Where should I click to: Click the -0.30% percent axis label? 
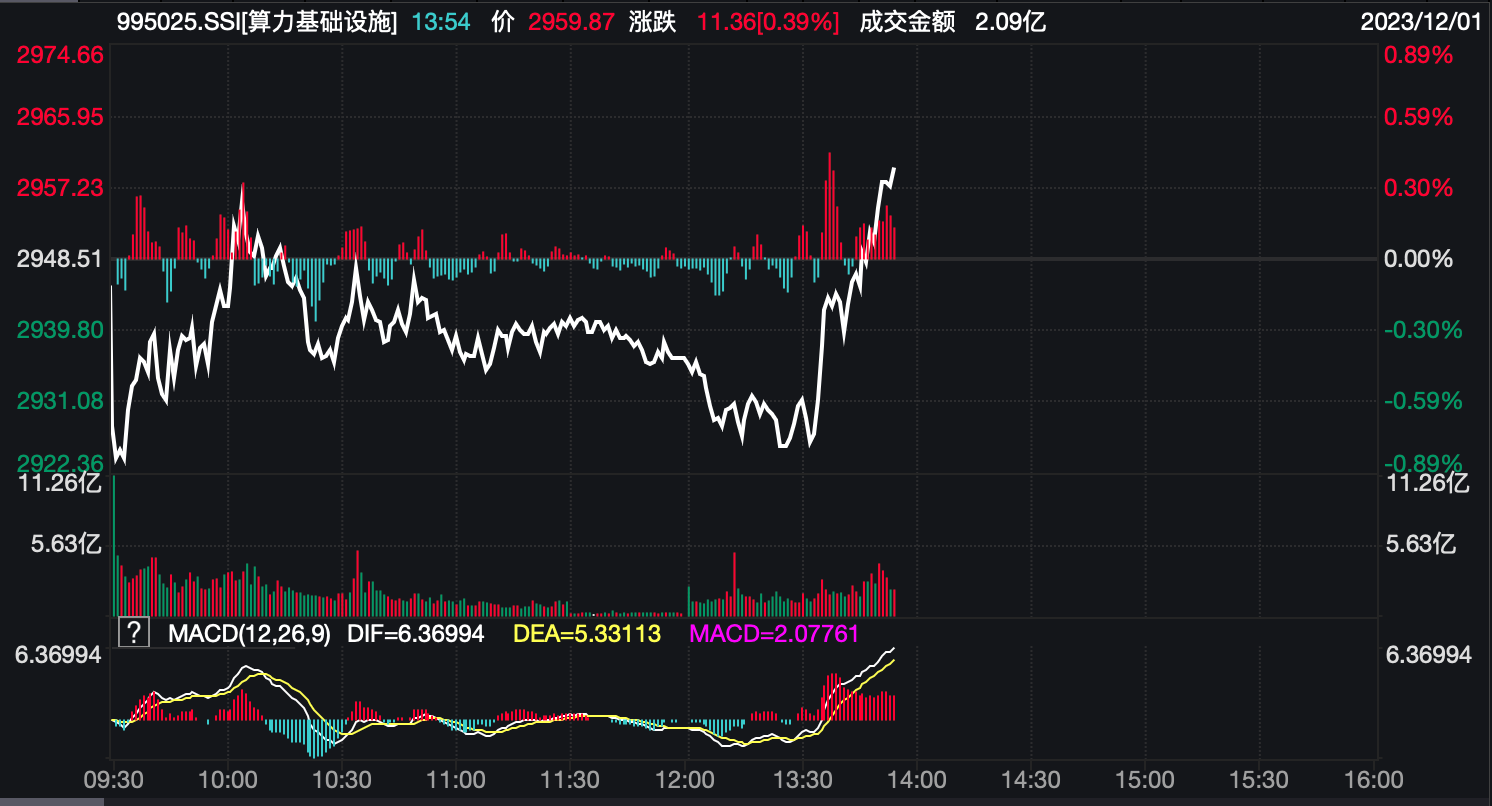coord(1422,330)
